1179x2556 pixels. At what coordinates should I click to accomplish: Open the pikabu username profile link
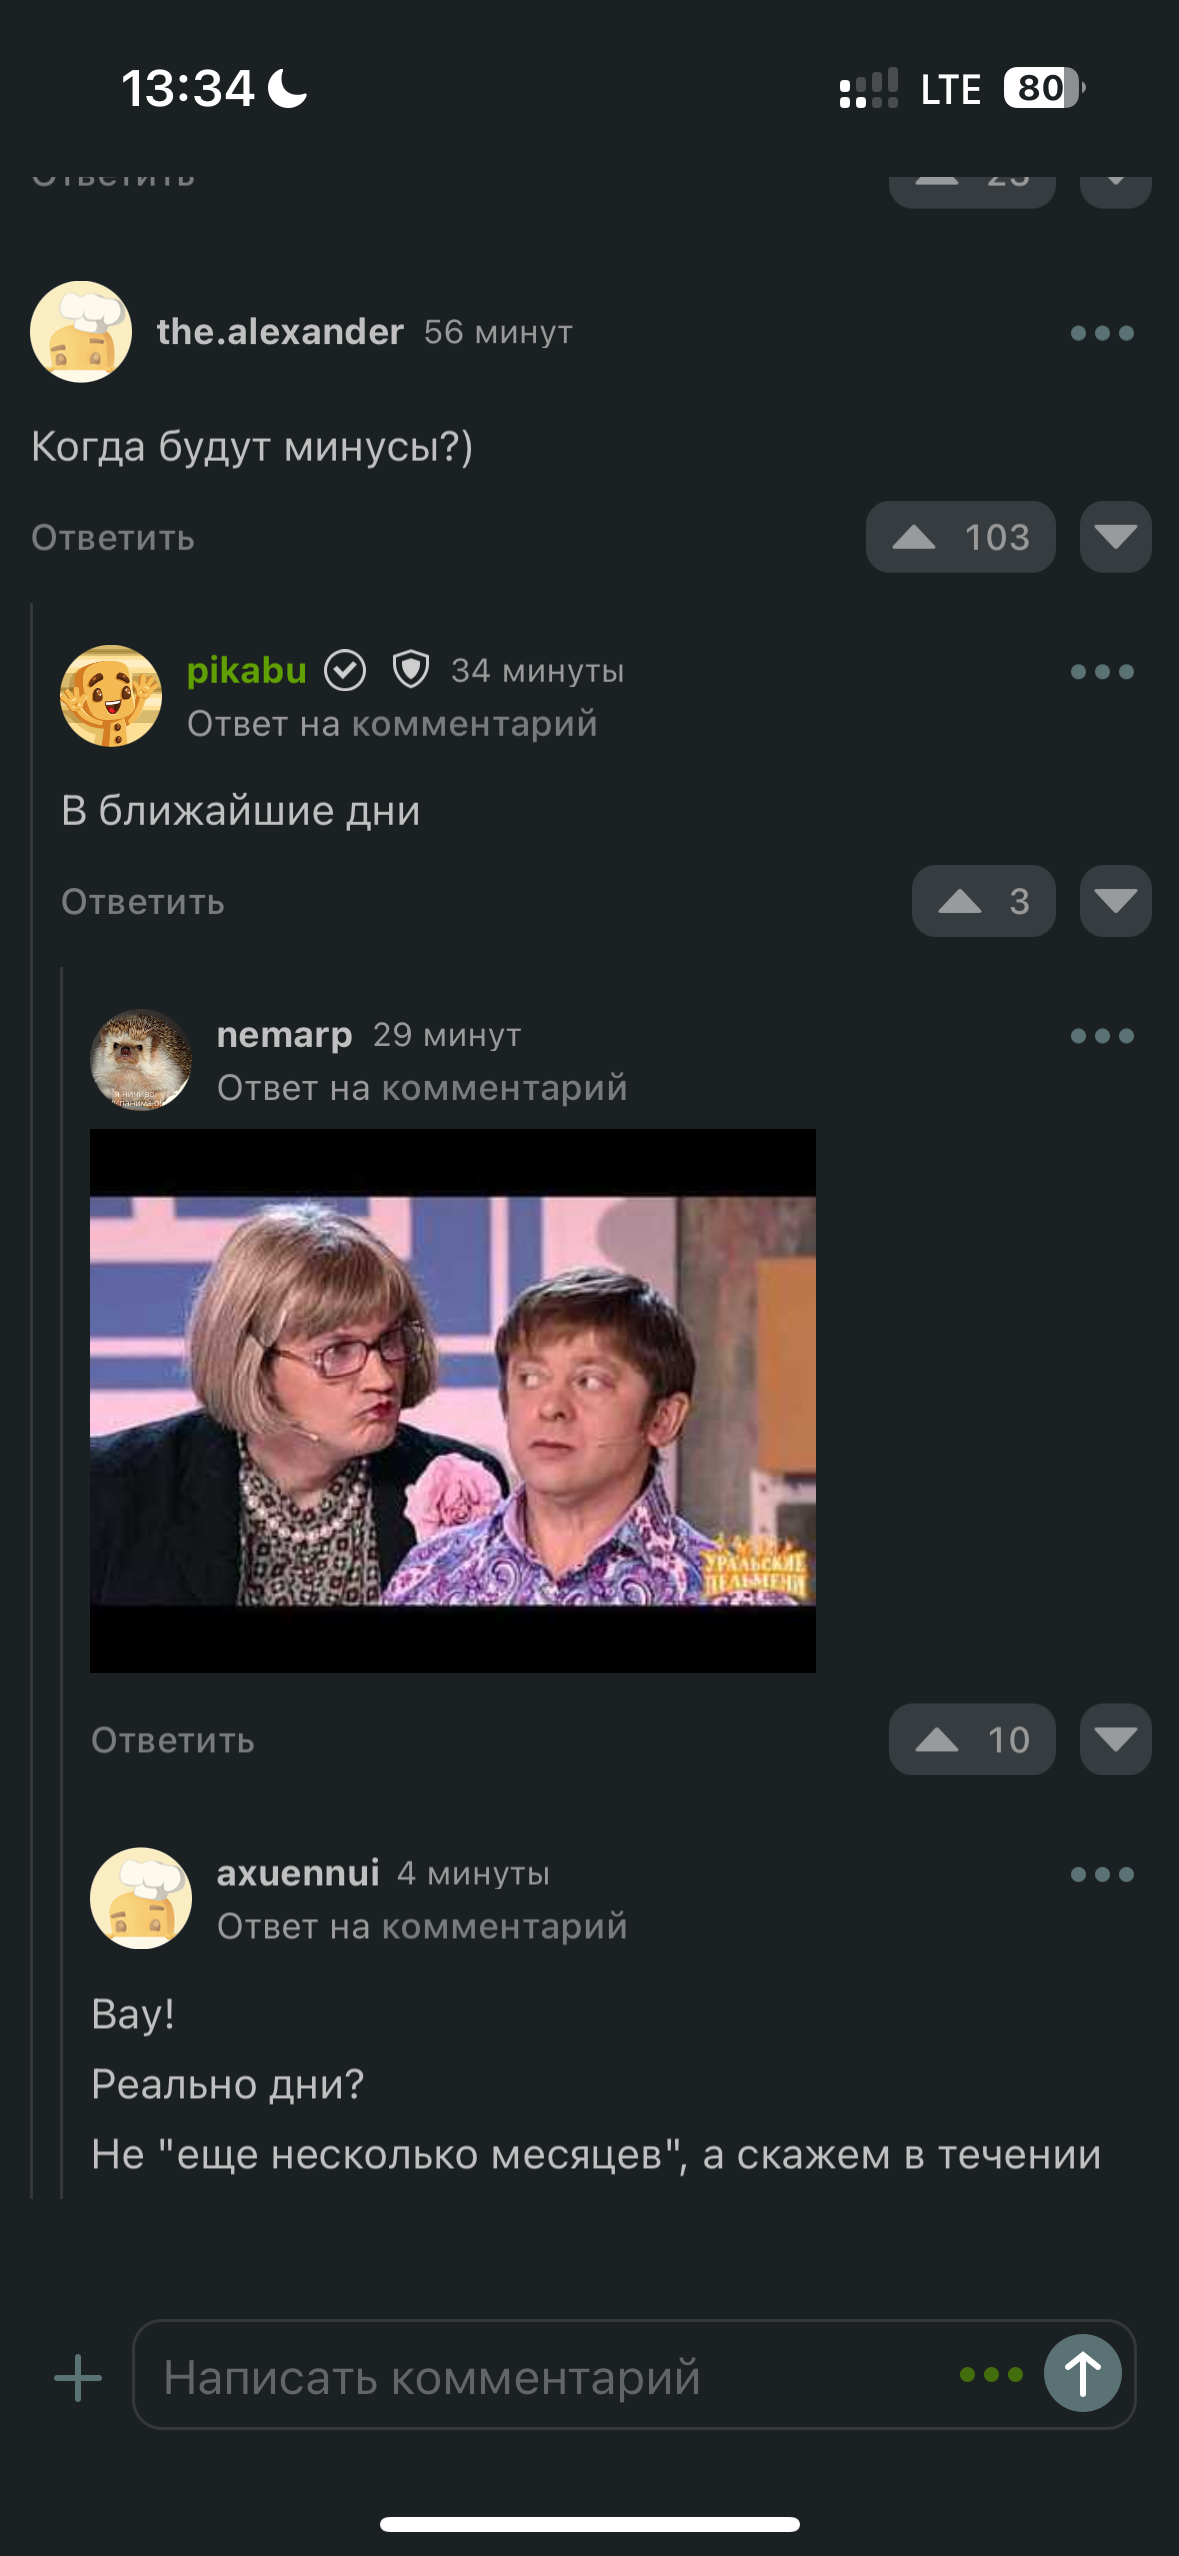pos(247,670)
